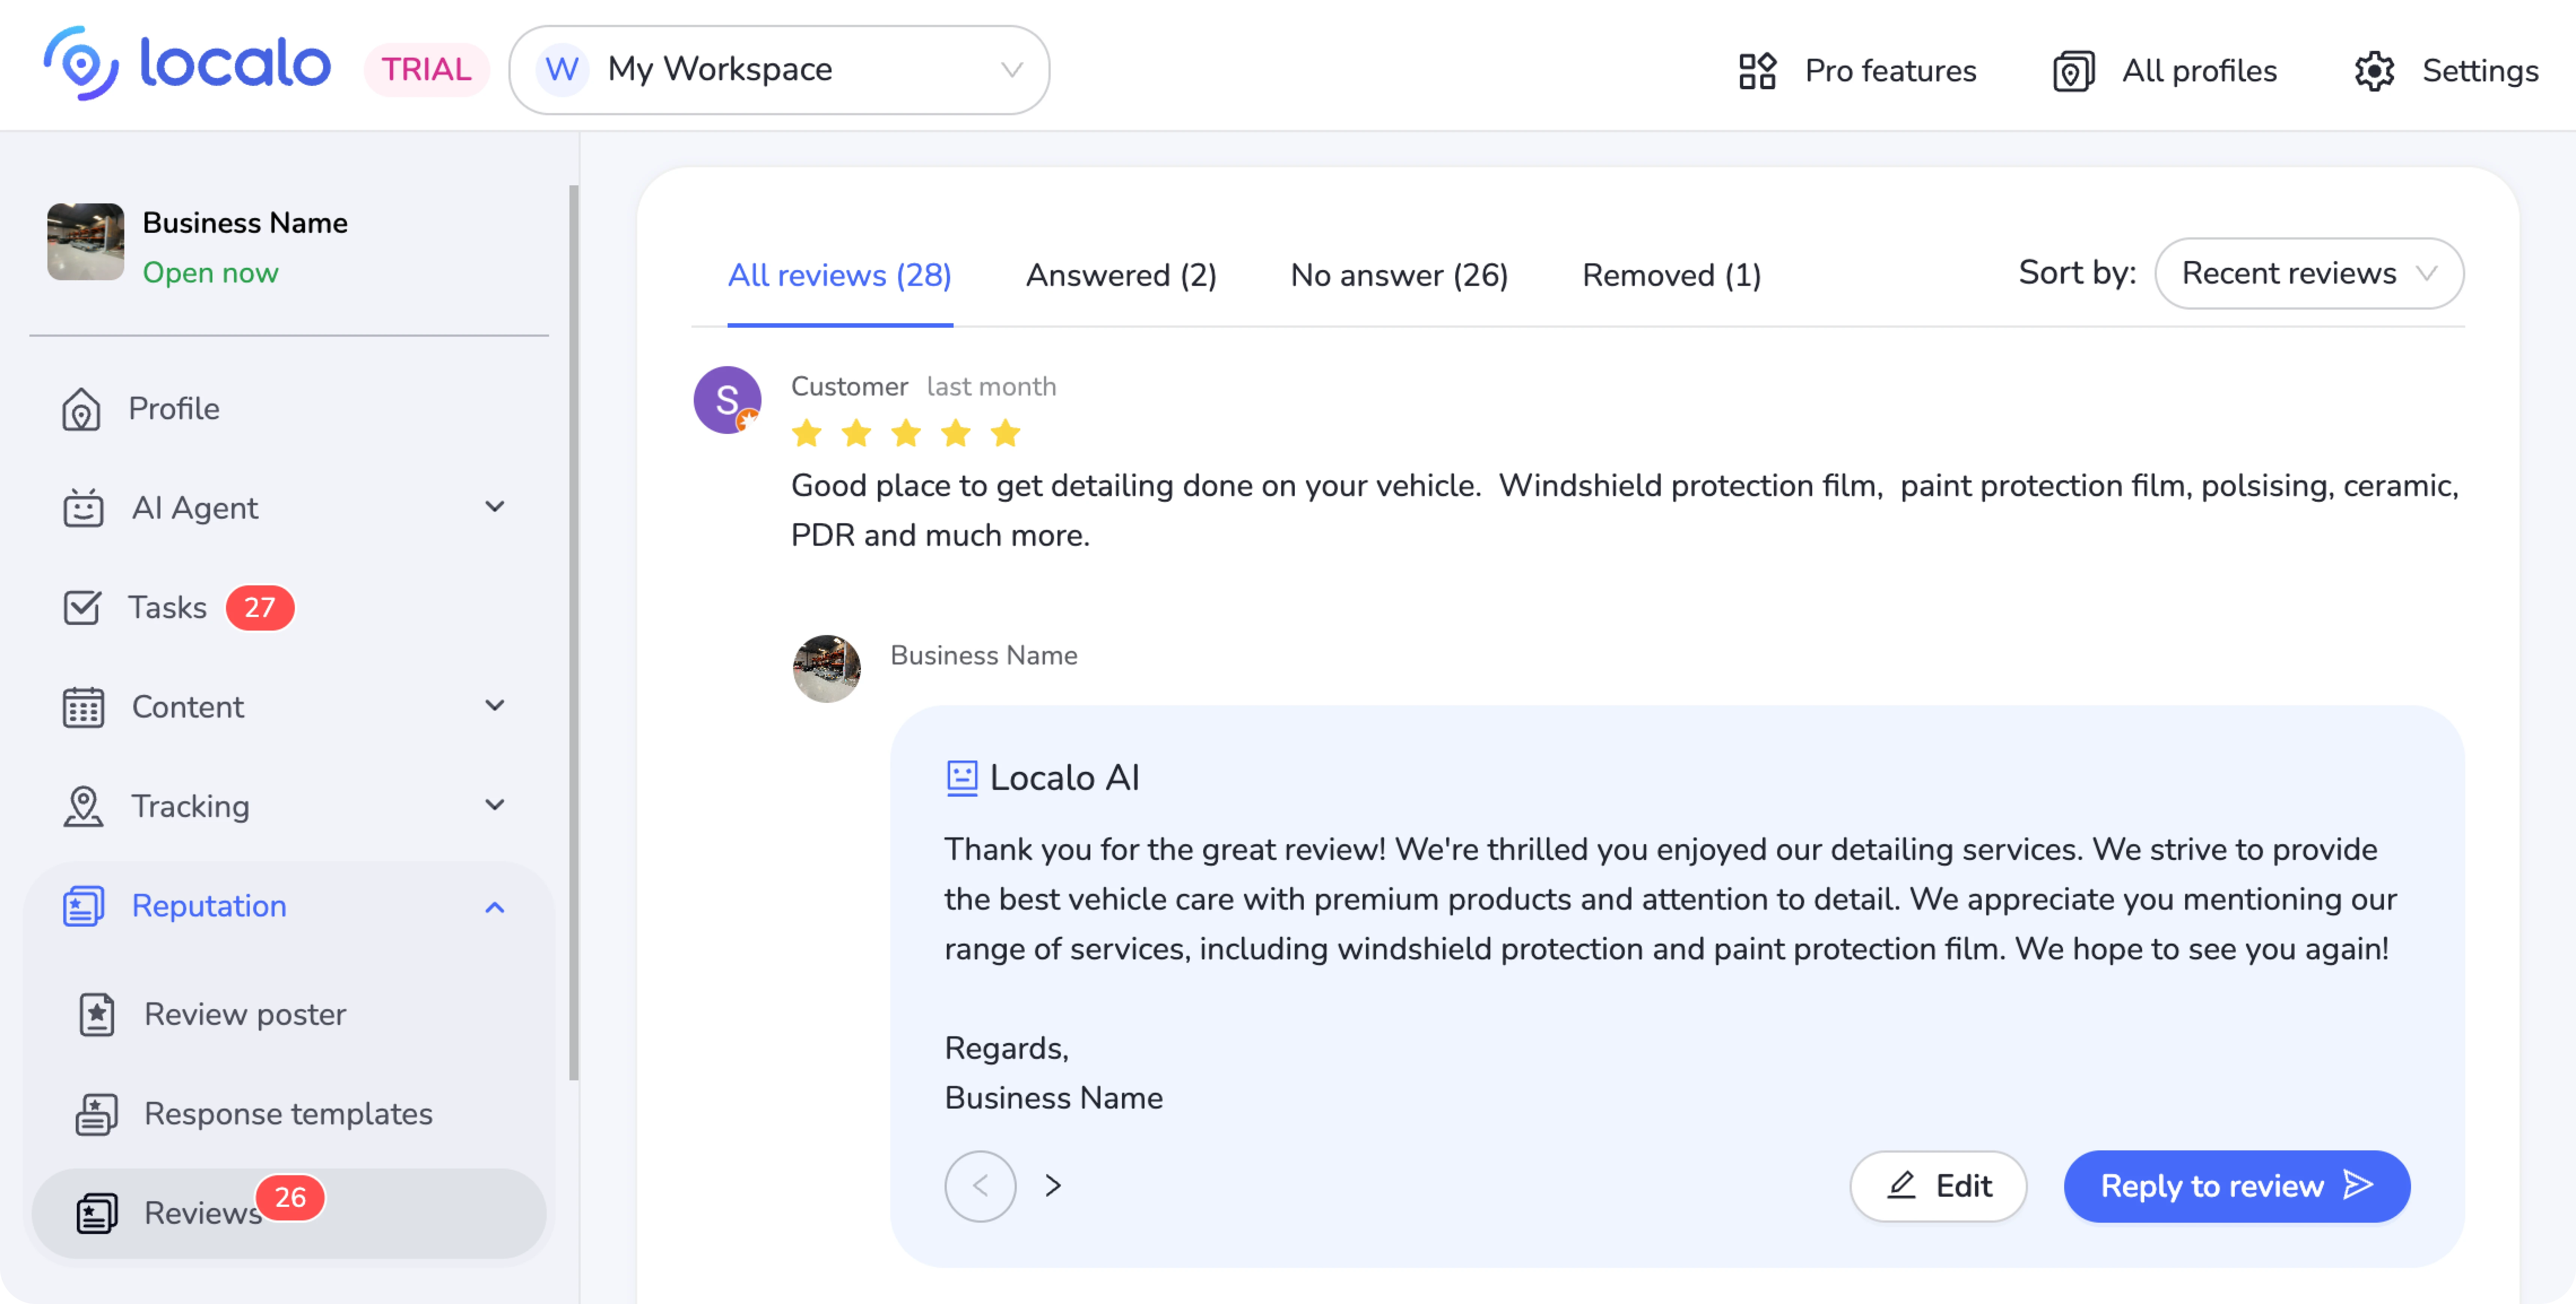Switch to No answer (26) tab

1399,275
